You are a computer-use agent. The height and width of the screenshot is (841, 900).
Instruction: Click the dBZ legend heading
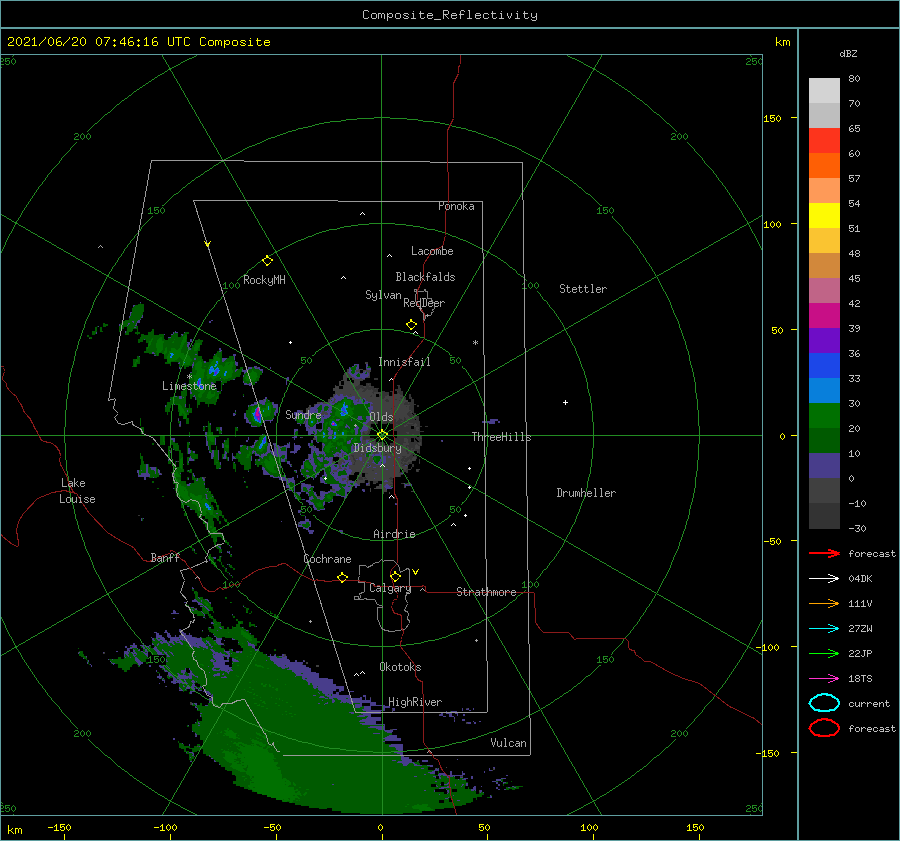(x=848, y=53)
